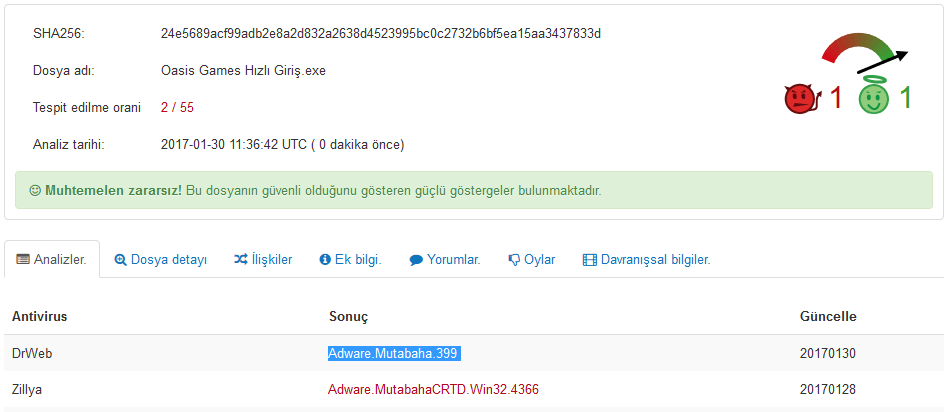
Task: Click the green harmless vote count 1
Action: pos(906,98)
